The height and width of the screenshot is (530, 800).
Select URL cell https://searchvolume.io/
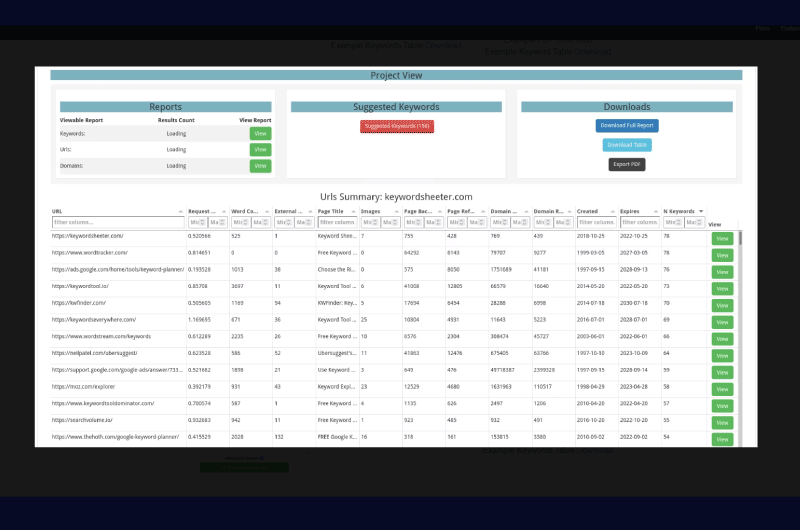(x=82, y=420)
